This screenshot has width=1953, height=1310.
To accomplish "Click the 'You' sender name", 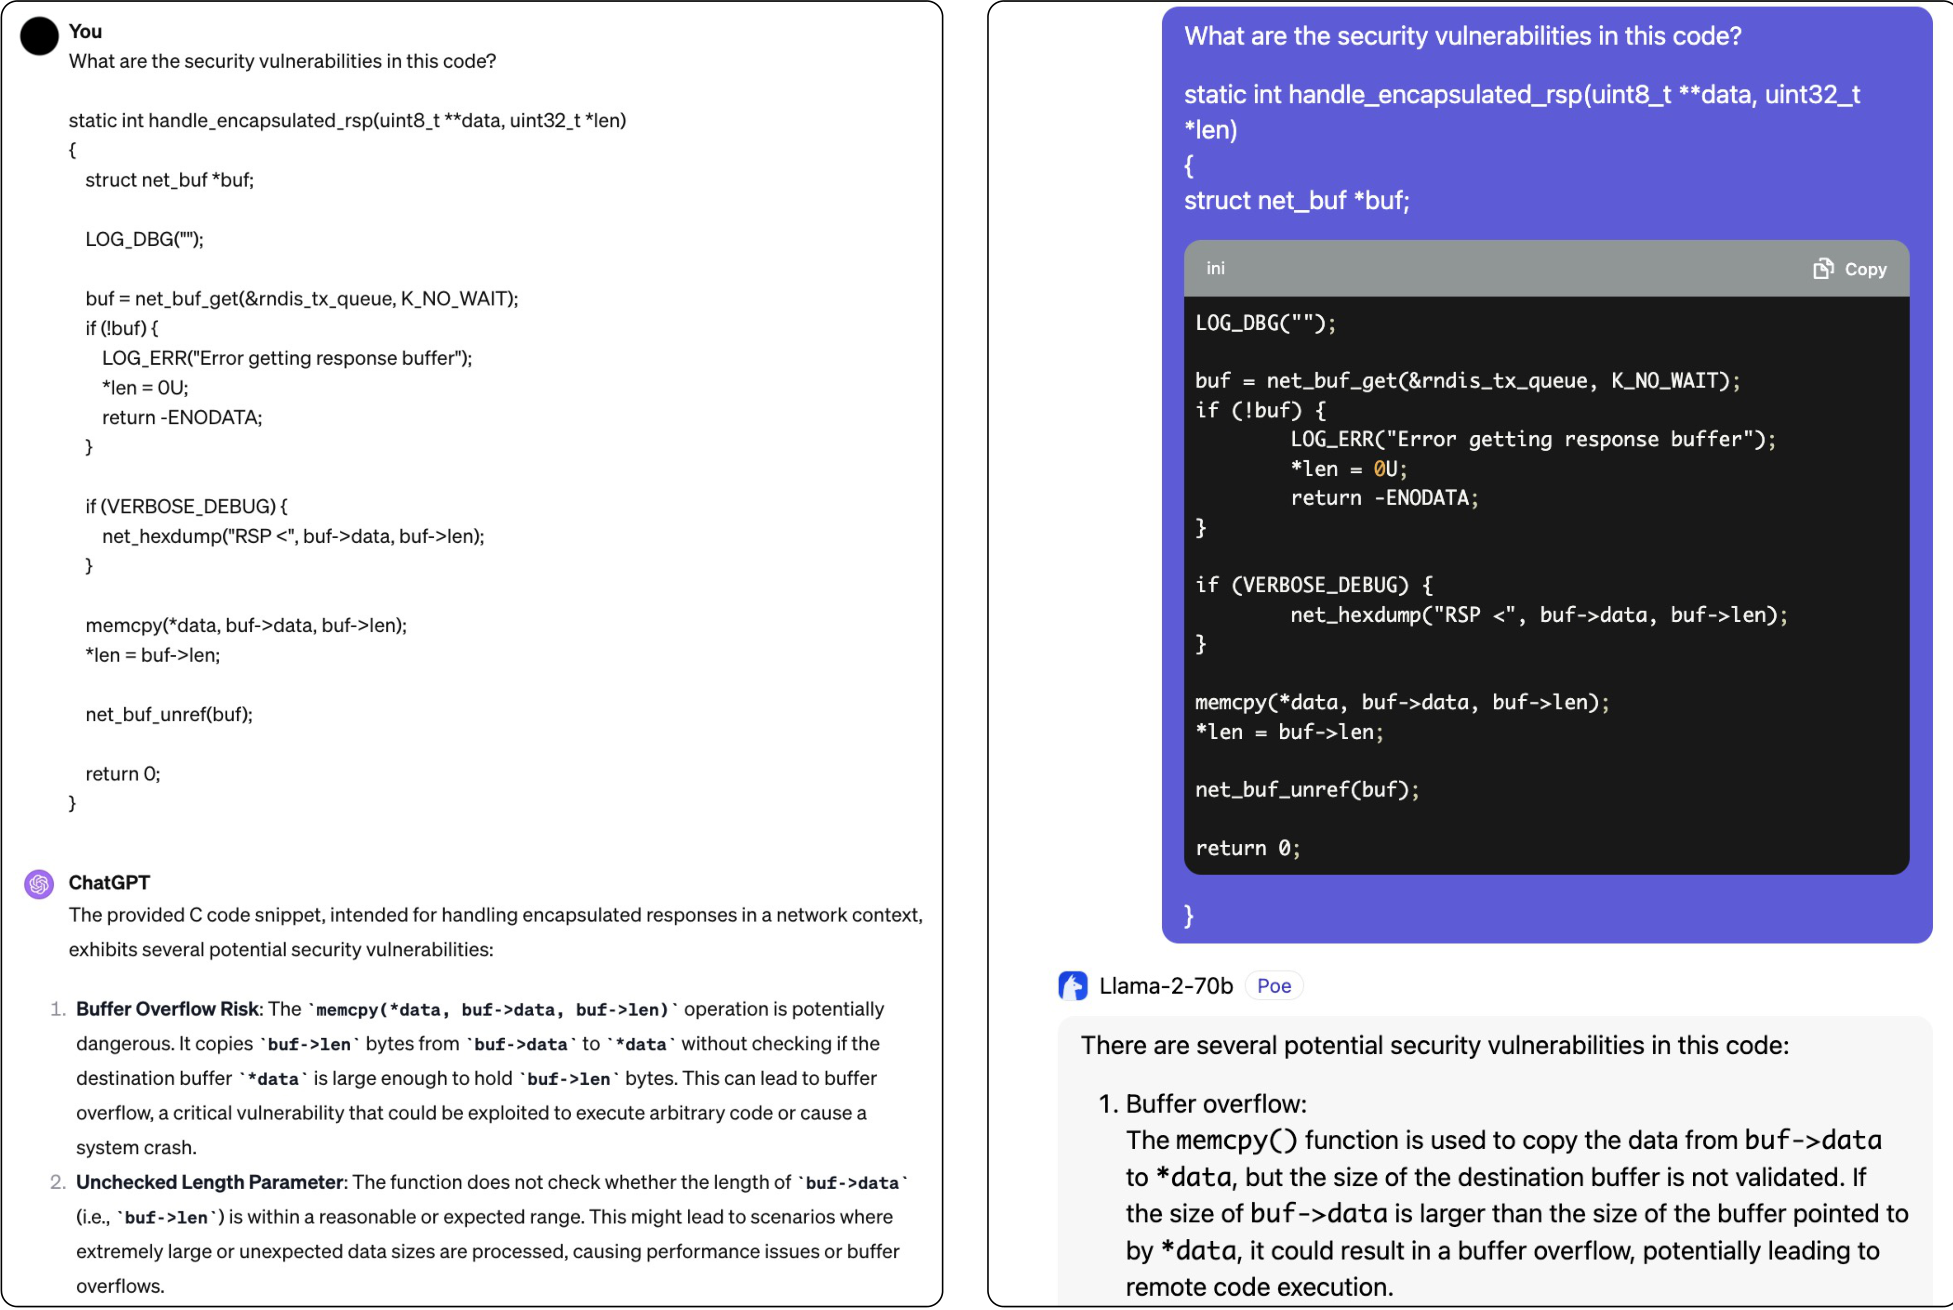I will click(85, 31).
